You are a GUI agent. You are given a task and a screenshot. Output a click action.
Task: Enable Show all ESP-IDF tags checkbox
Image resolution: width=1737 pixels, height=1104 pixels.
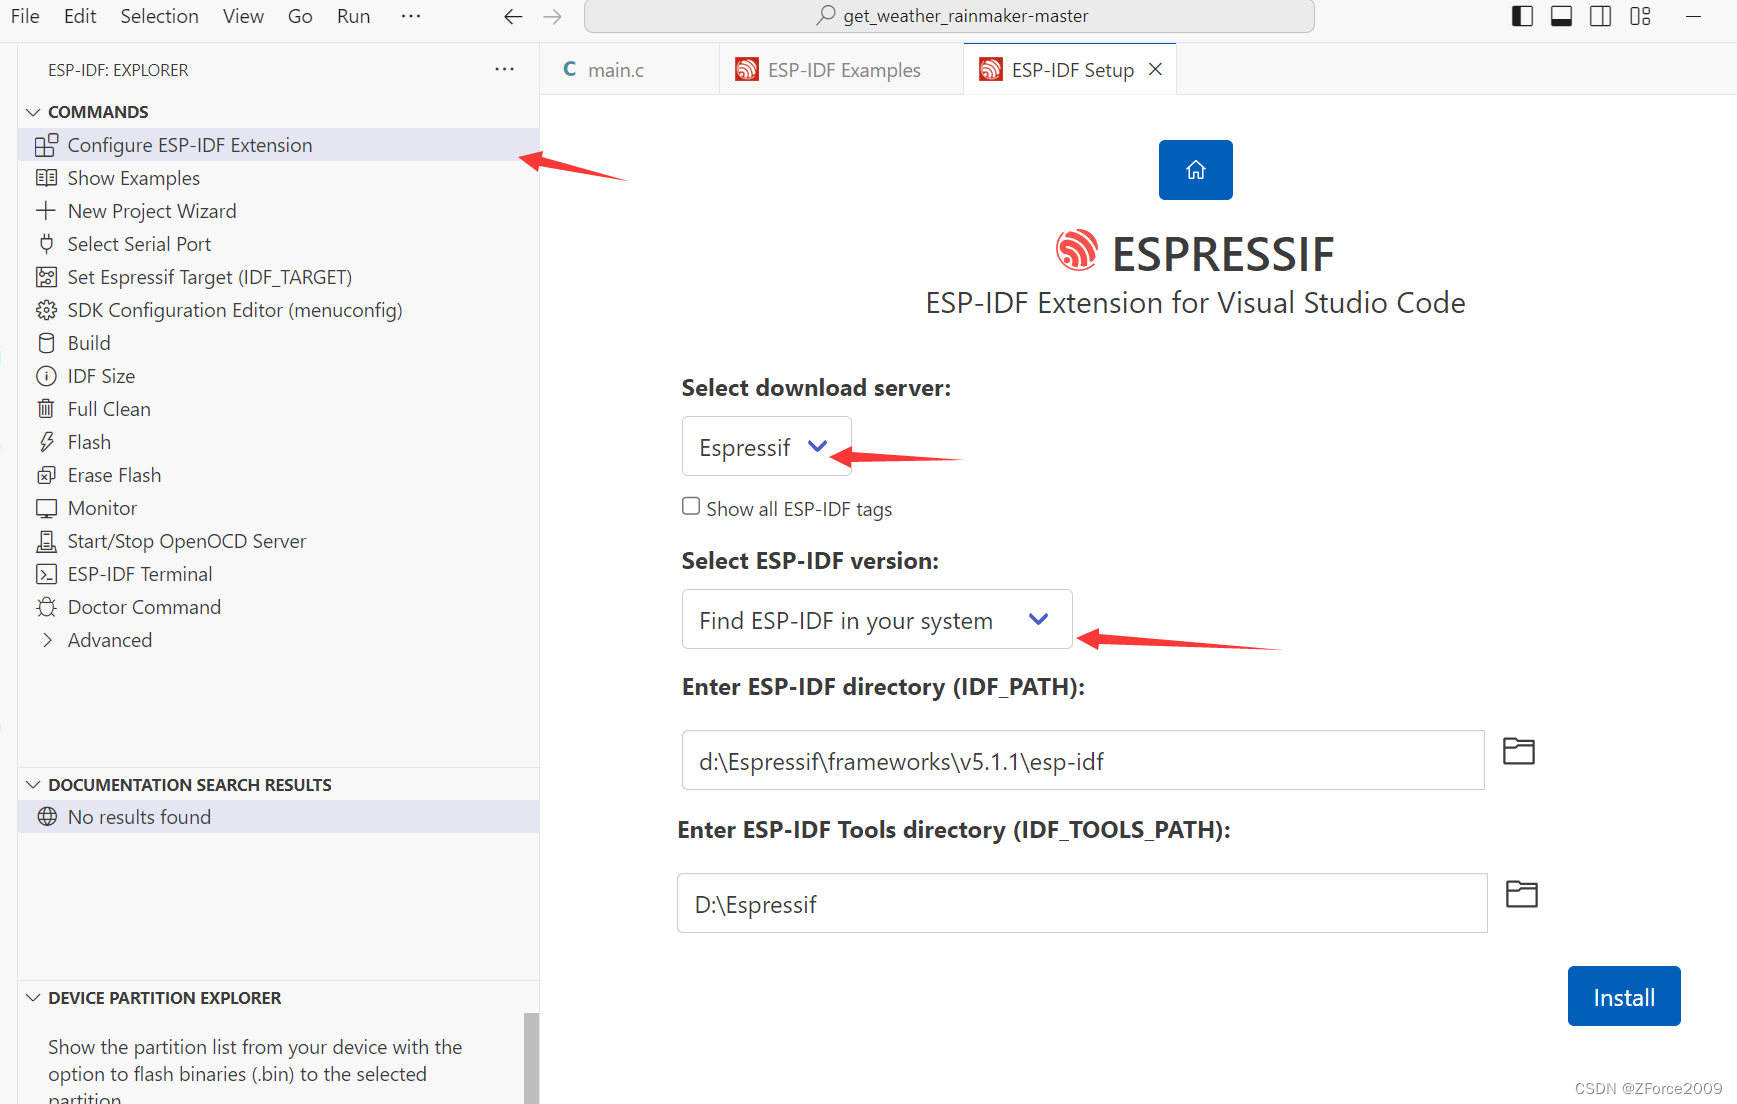click(691, 506)
